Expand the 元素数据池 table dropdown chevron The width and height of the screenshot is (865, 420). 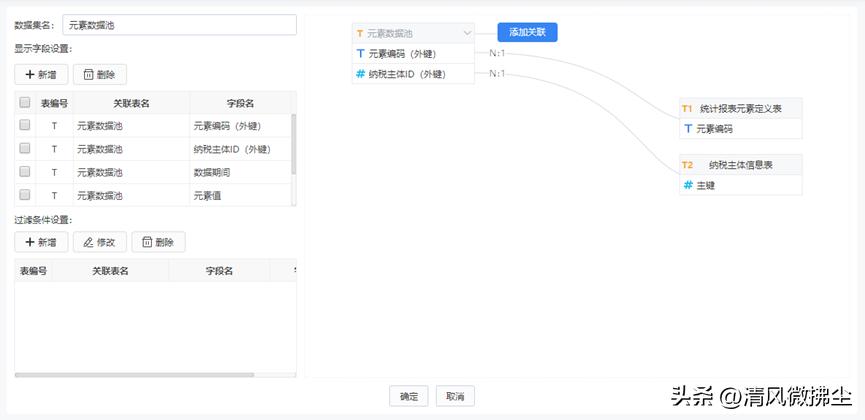(x=467, y=34)
